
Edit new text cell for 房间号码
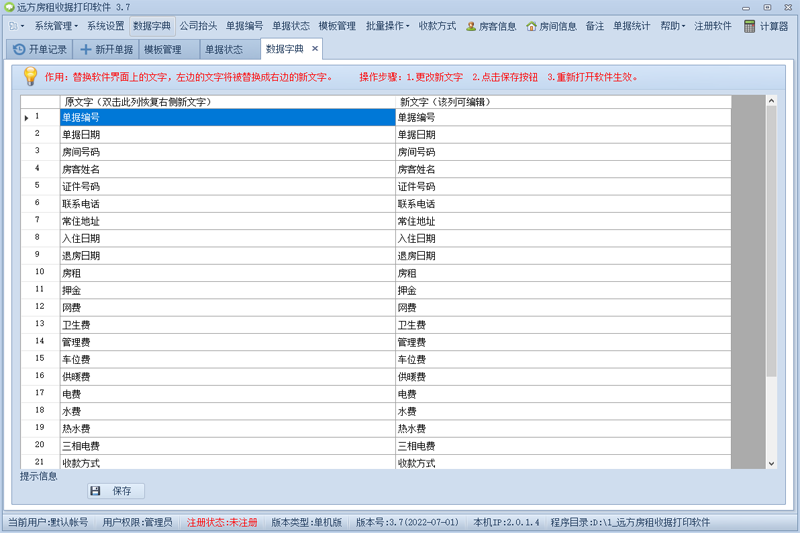coord(563,152)
